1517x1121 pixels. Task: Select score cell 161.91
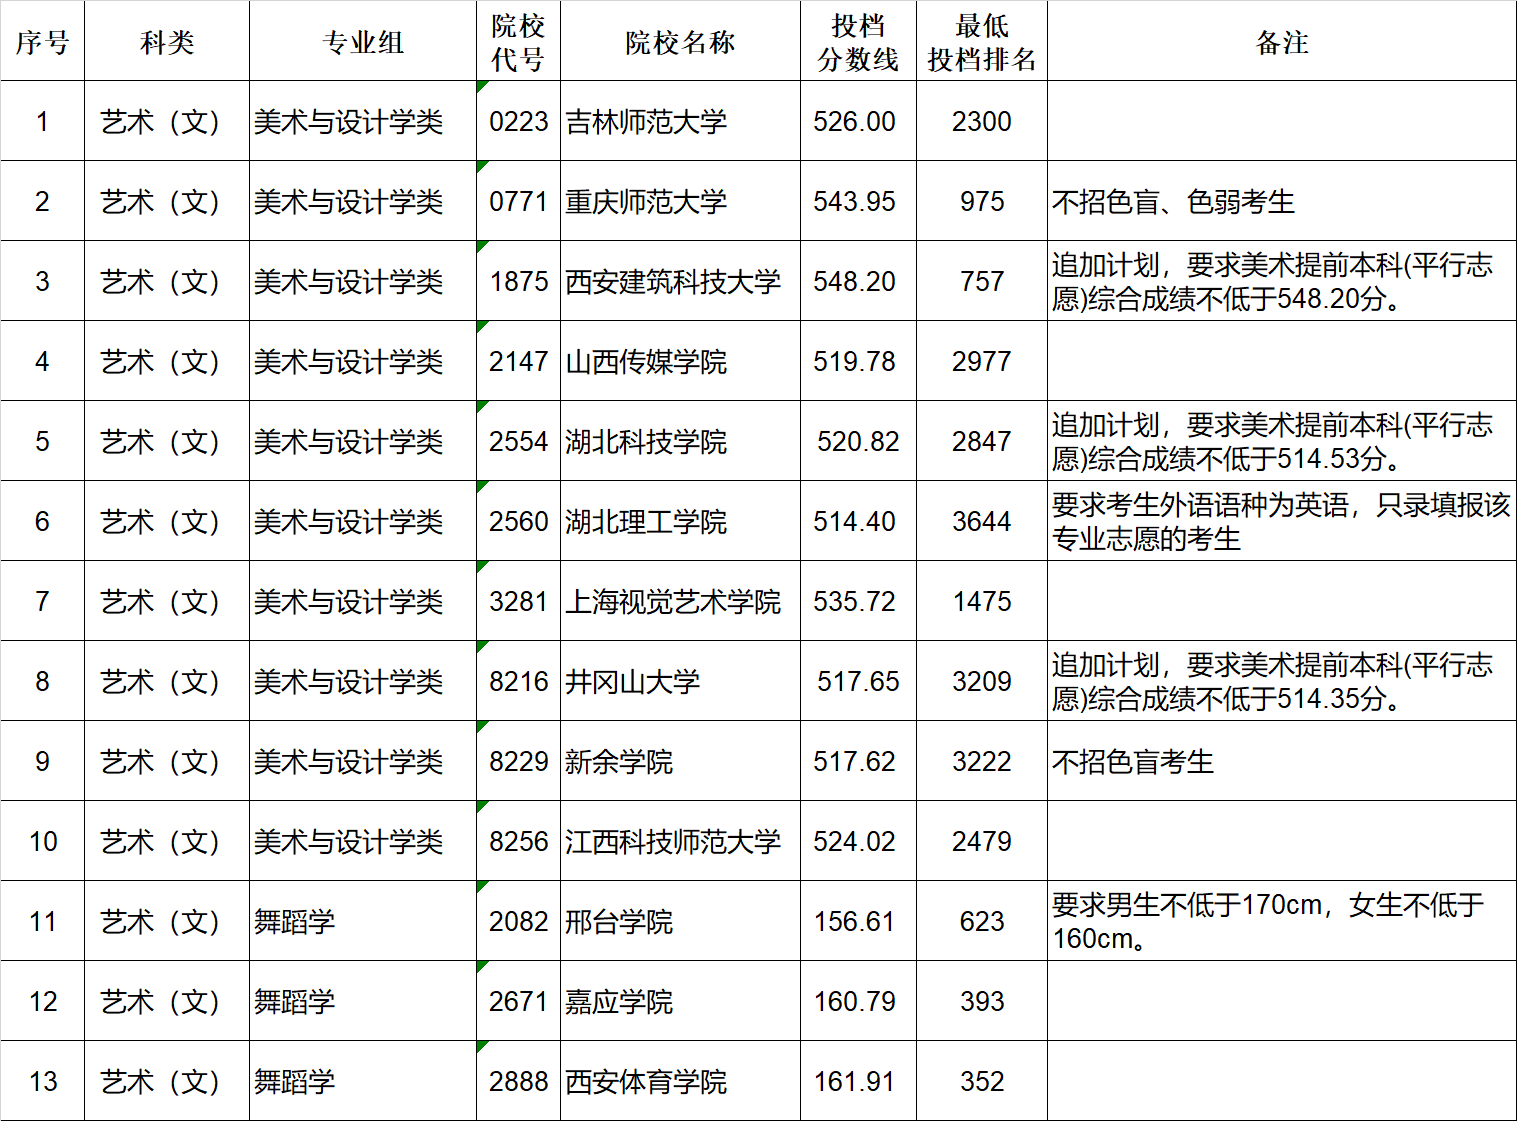[858, 1081]
